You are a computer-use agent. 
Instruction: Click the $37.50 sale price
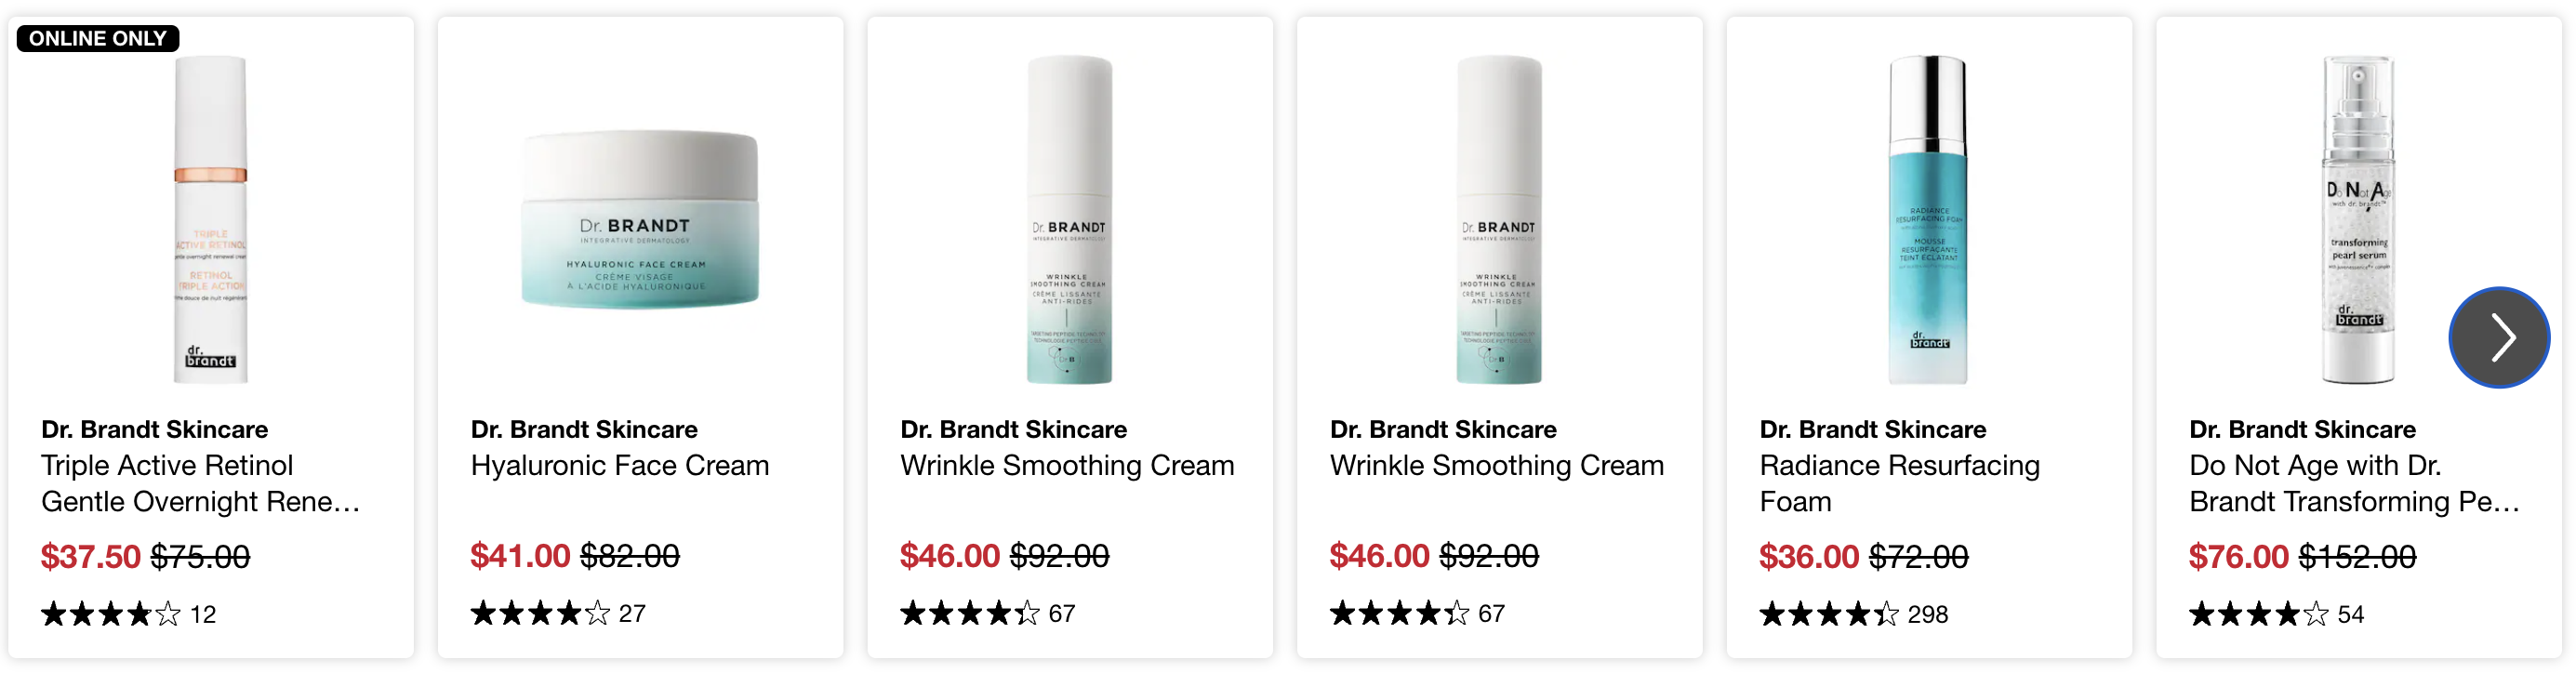click(x=91, y=556)
